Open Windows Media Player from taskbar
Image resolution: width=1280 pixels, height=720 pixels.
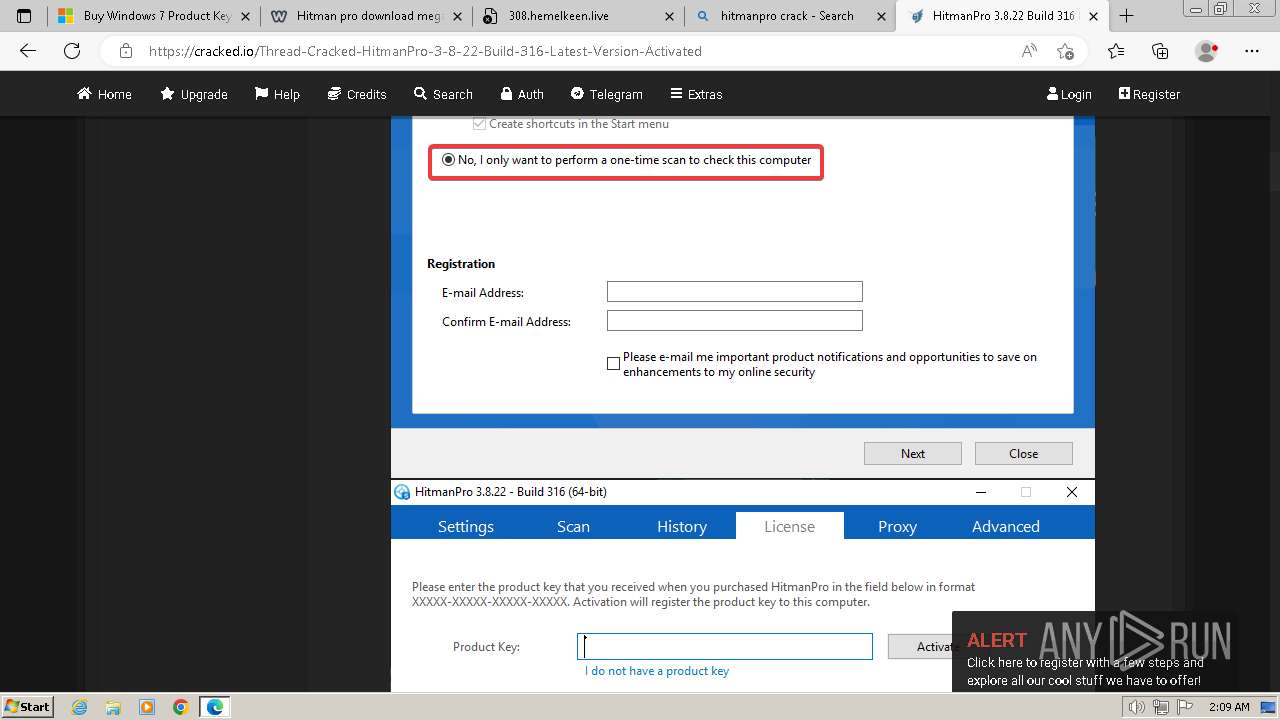point(147,707)
